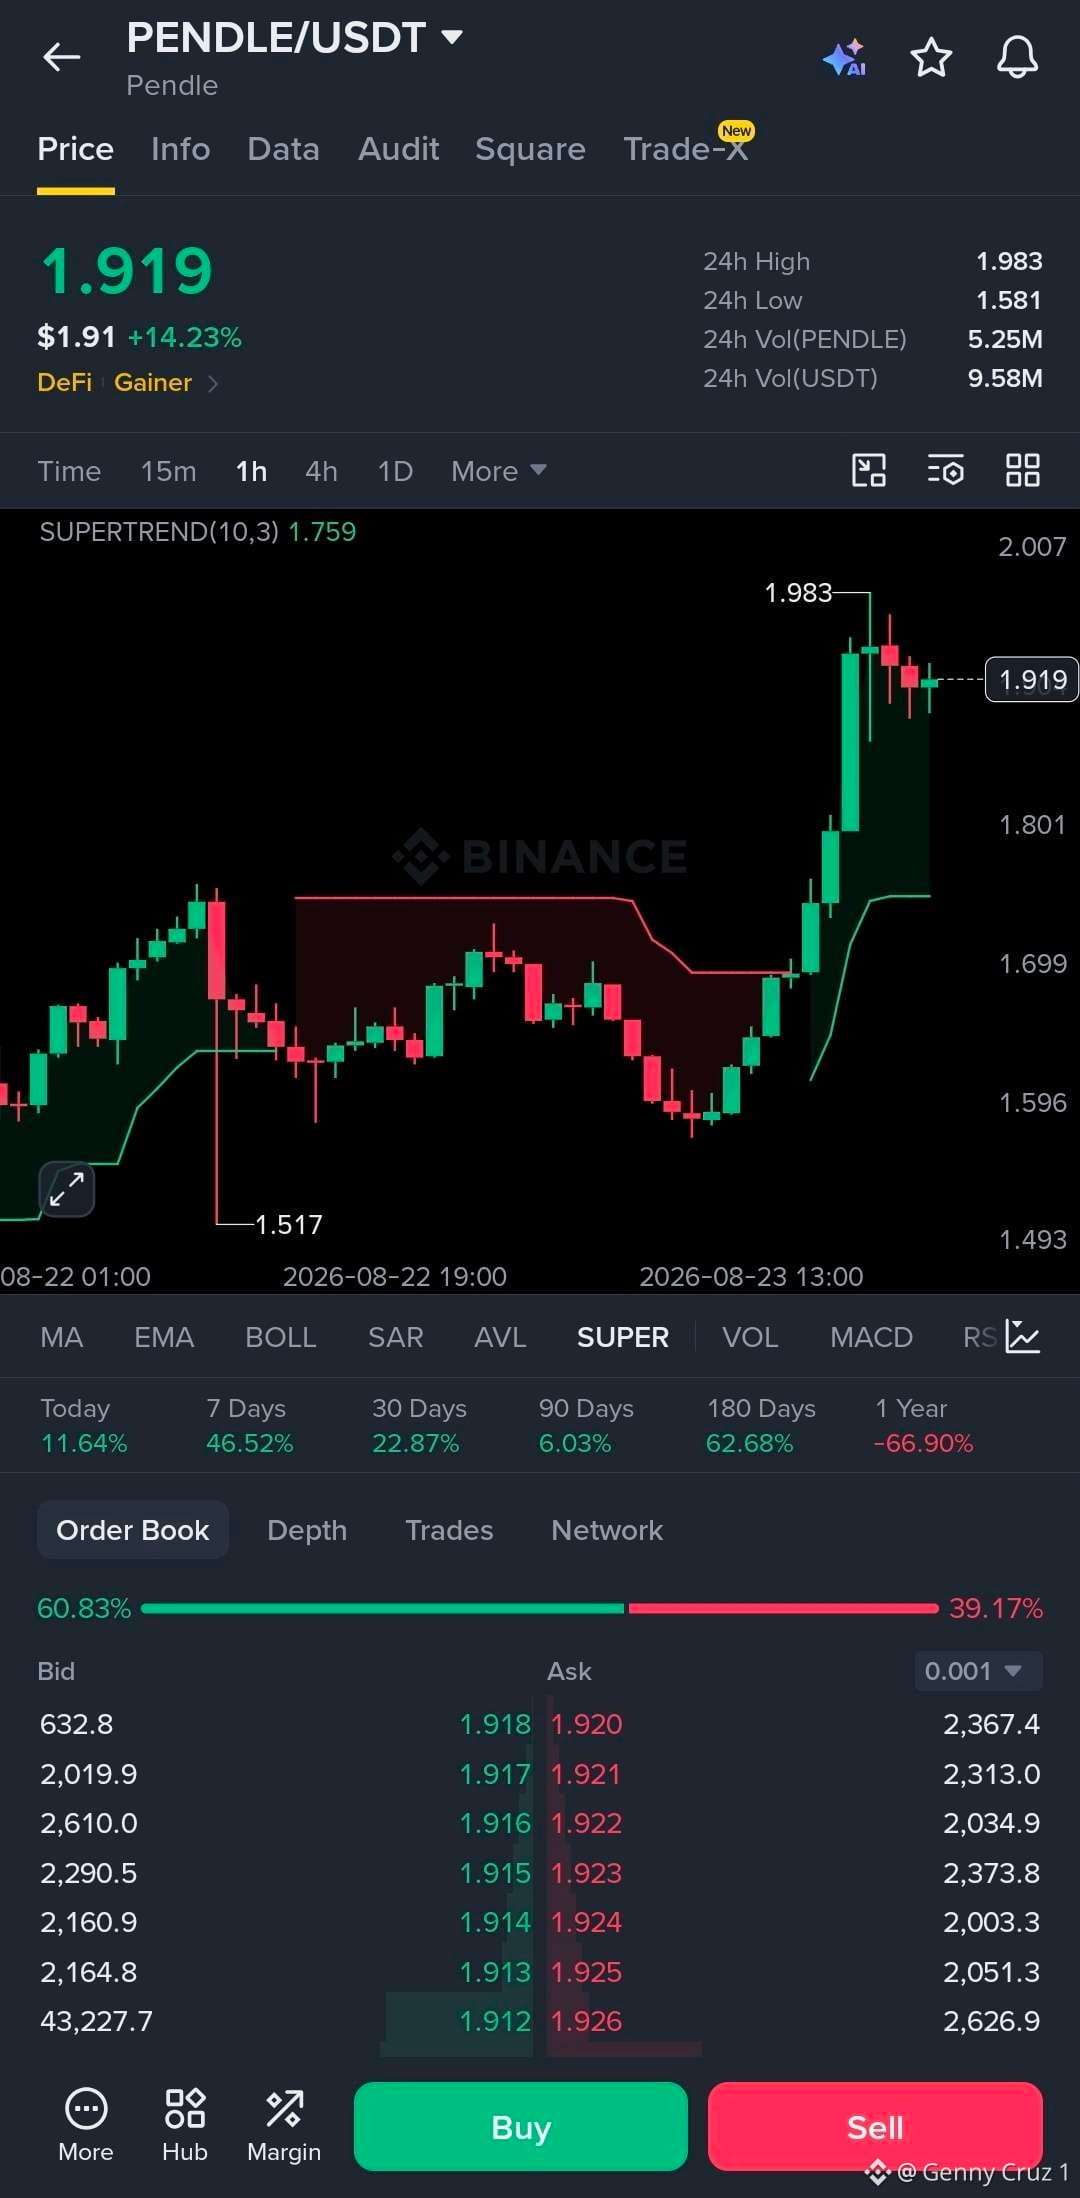Image resolution: width=1080 pixels, height=2198 pixels.
Task: Select bid price 1.918
Action: pyautogui.click(x=495, y=1724)
